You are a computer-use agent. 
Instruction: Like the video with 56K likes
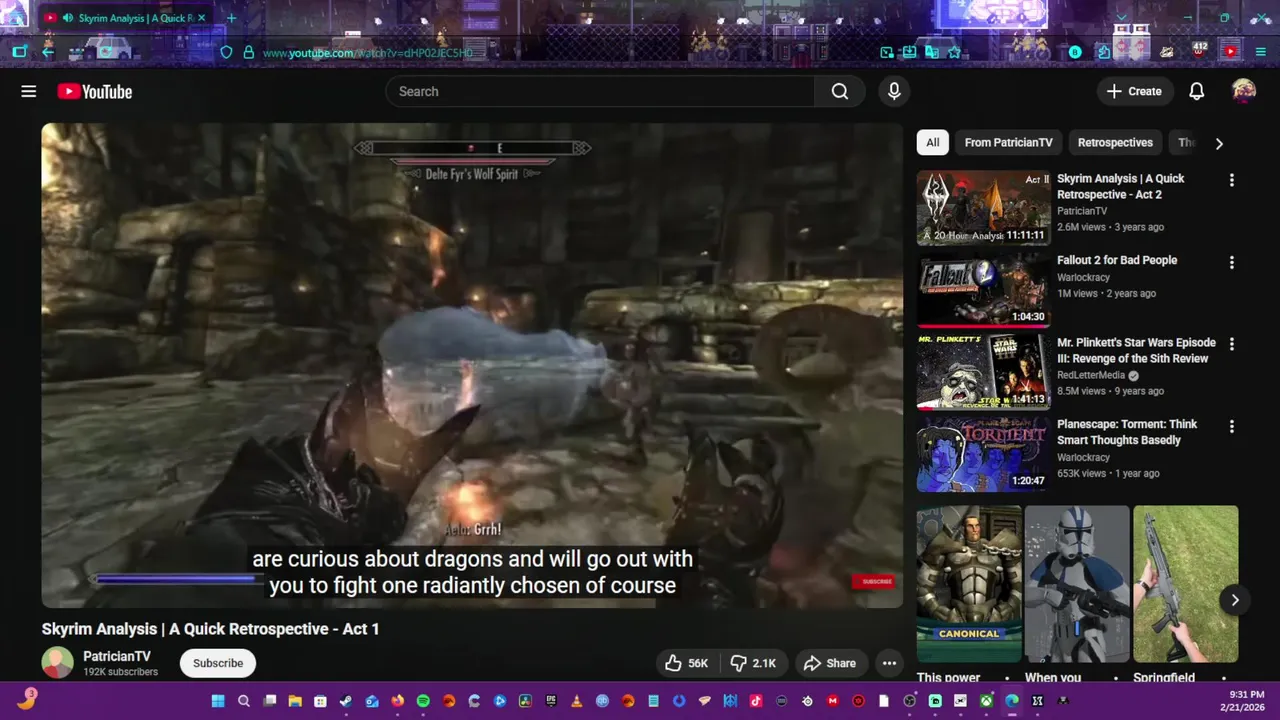click(x=686, y=663)
